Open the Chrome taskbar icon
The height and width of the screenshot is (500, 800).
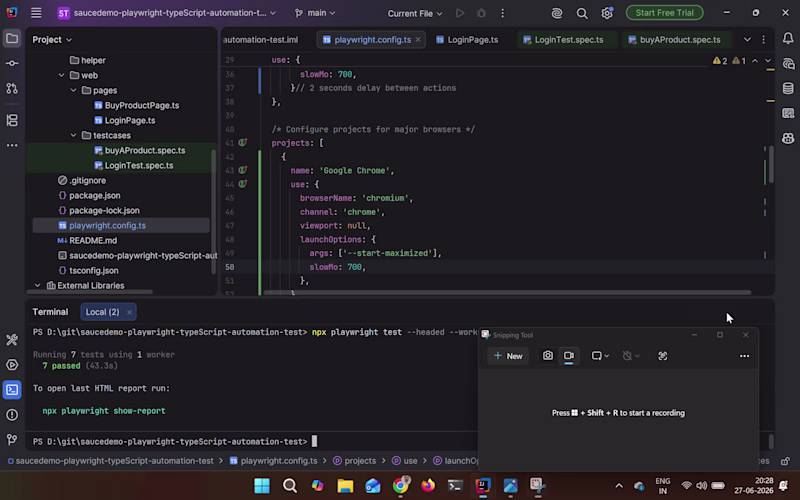click(401, 485)
